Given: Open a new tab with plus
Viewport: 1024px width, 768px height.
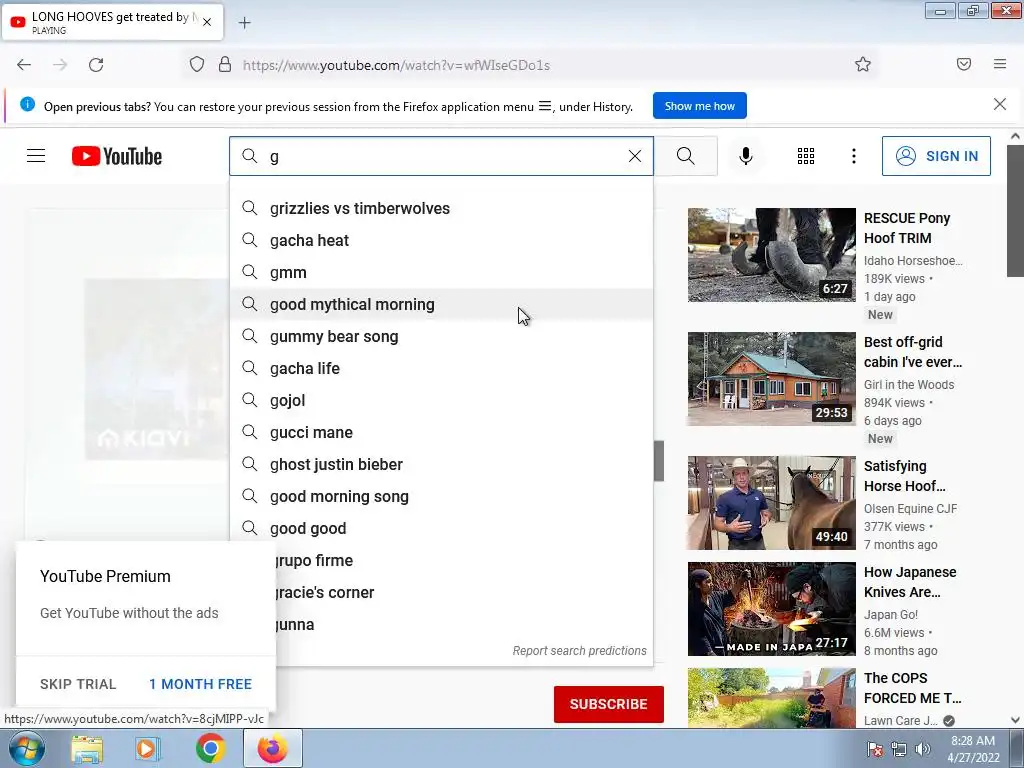Looking at the screenshot, I should pyautogui.click(x=244, y=23).
